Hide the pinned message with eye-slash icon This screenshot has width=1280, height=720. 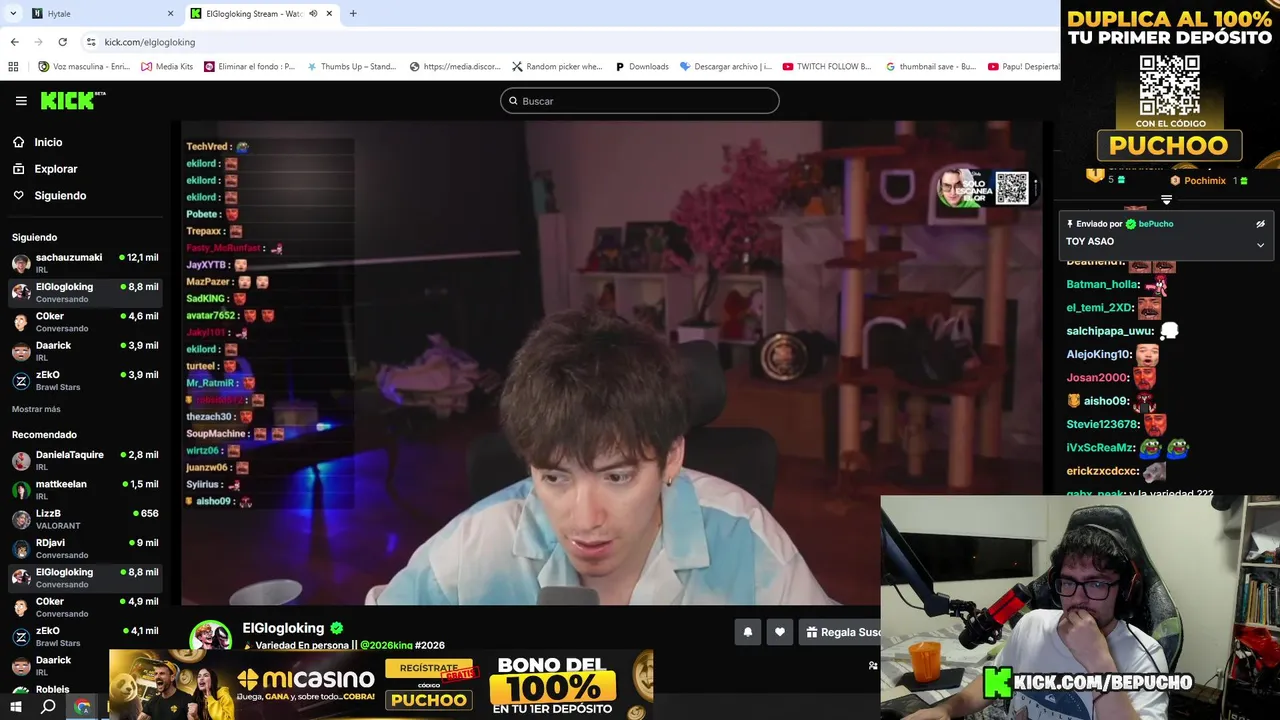pyautogui.click(x=1260, y=224)
